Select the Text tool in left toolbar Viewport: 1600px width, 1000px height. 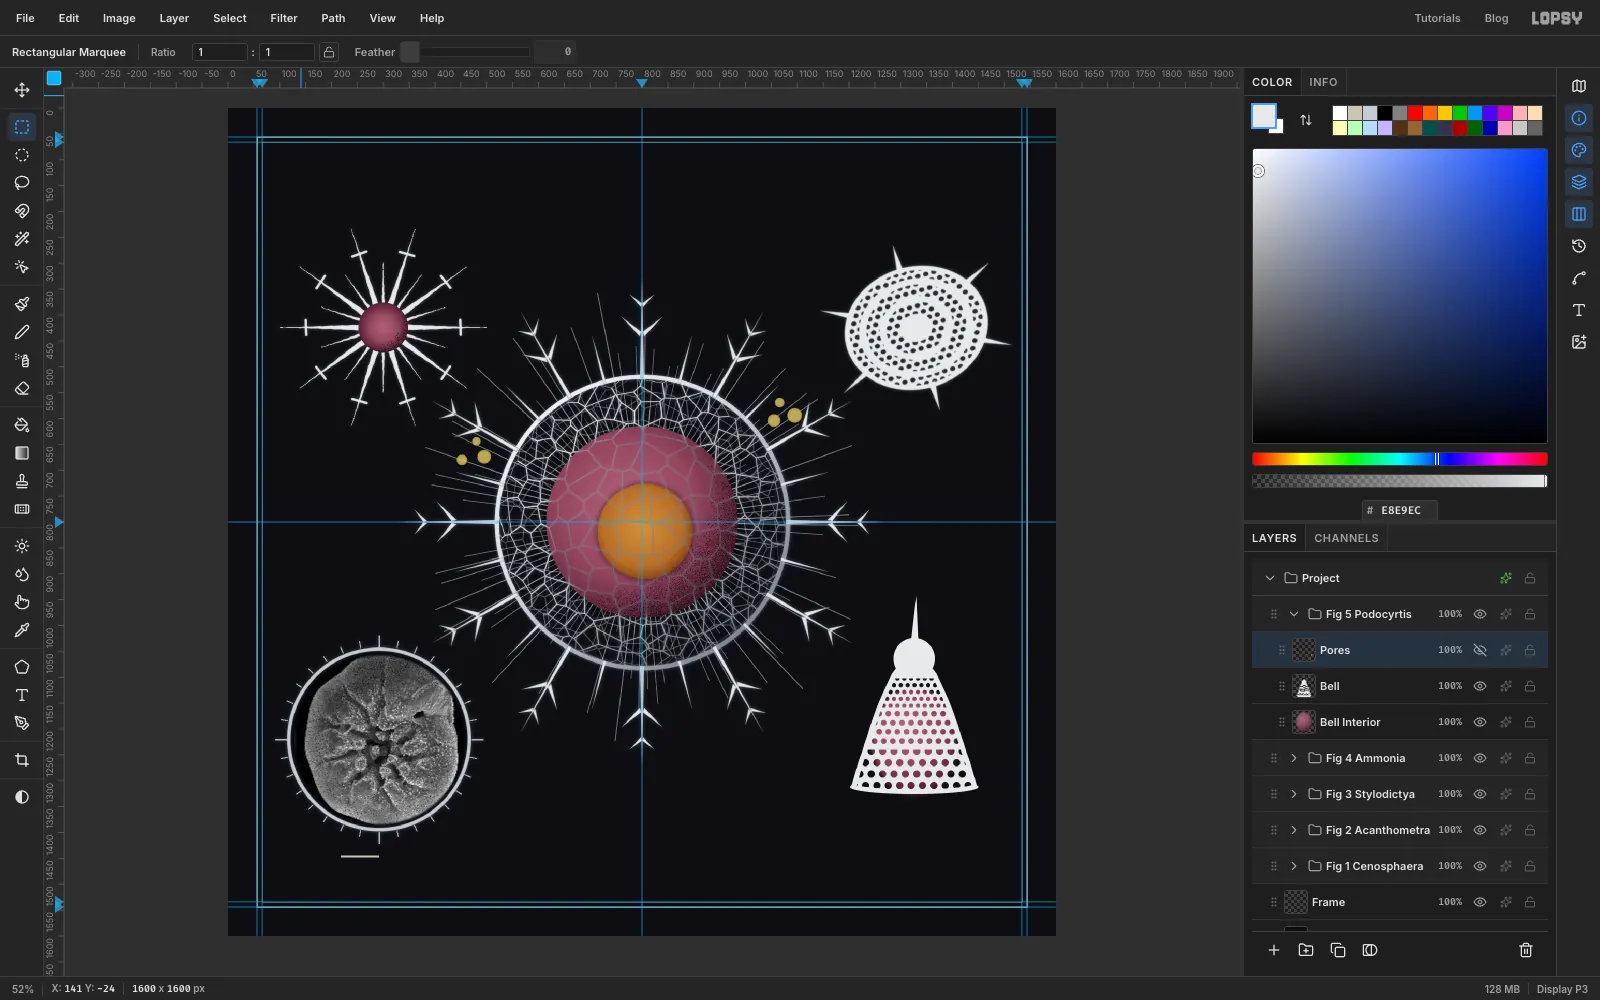22,695
